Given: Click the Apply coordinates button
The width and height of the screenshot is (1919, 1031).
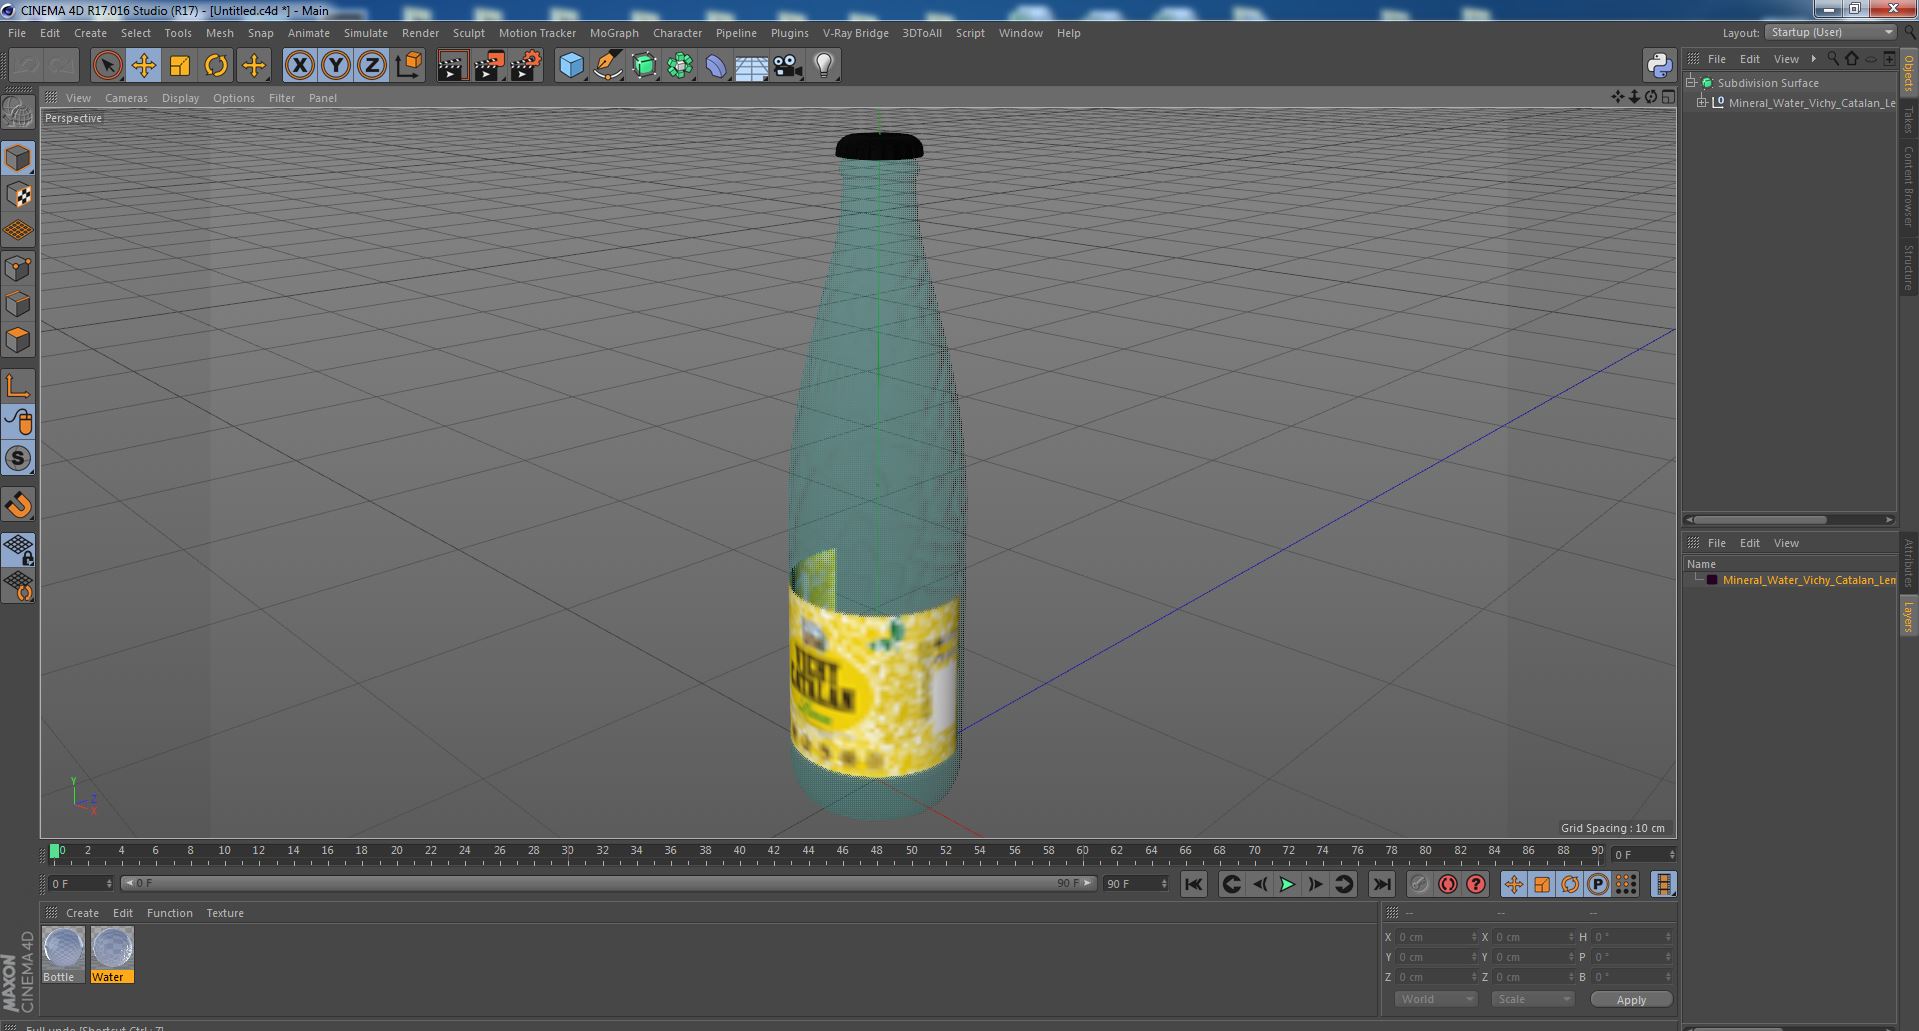Looking at the screenshot, I should (1631, 1000).
